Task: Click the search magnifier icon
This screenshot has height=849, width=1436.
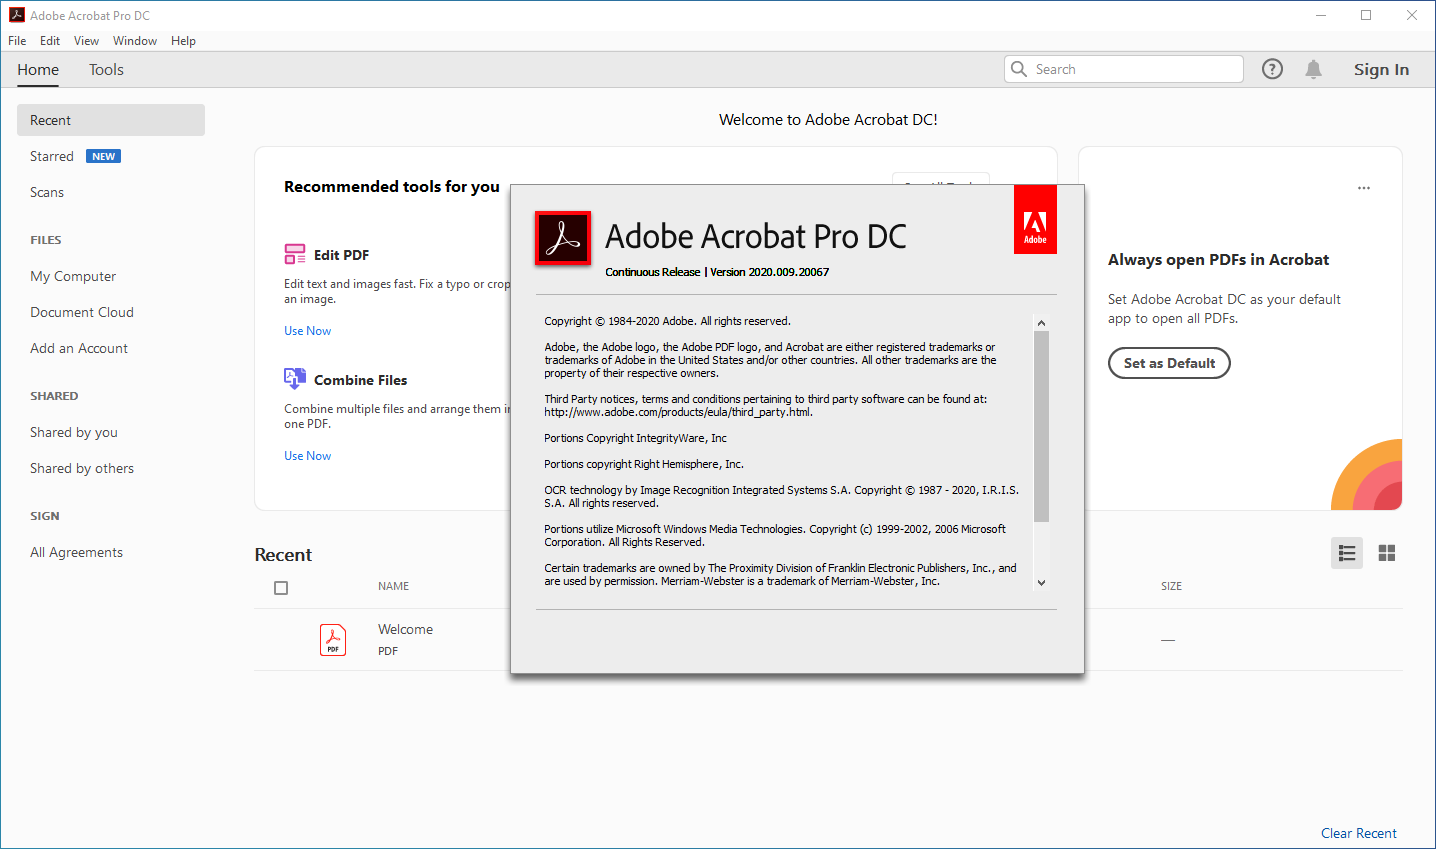Action: pos(1019,69)
